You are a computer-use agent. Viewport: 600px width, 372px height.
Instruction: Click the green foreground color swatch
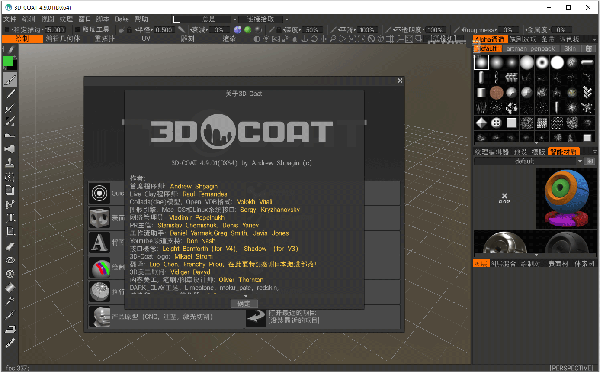tap(8, 61)
